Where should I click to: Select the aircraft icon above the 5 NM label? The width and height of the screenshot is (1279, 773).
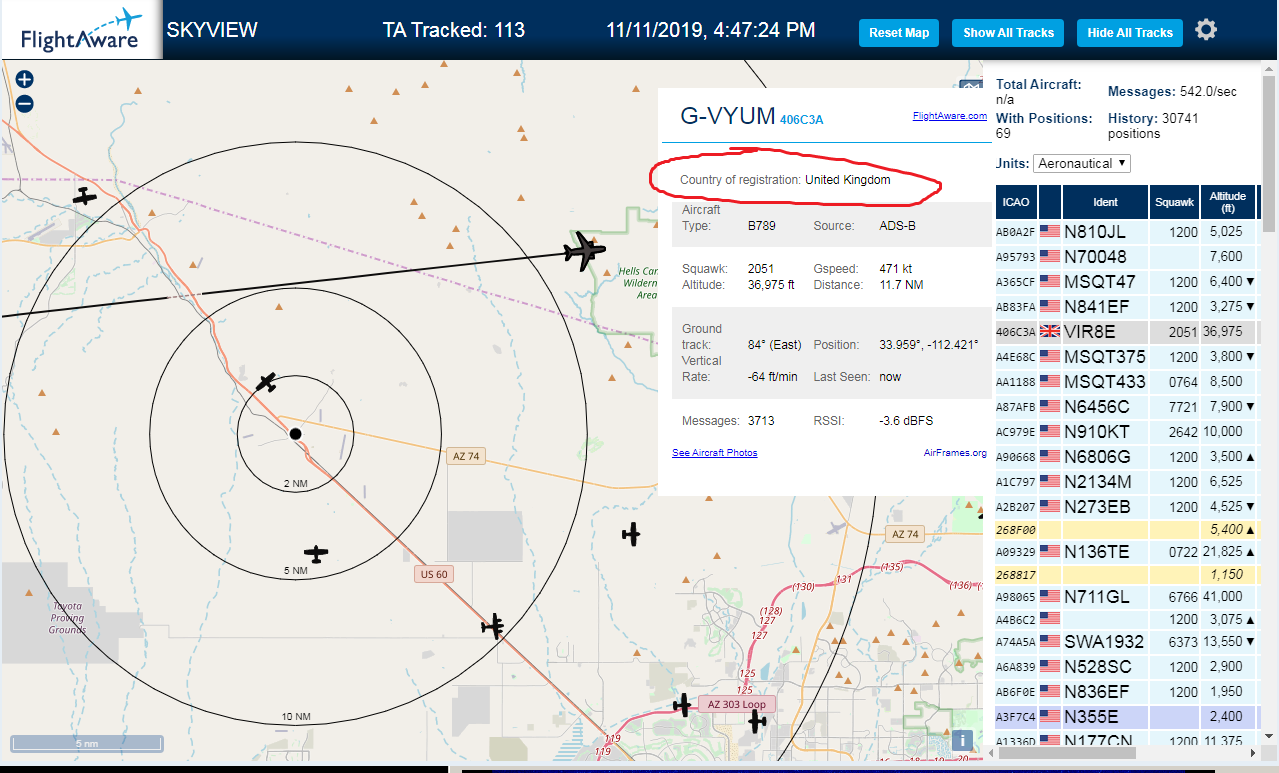tap(316, 553)
